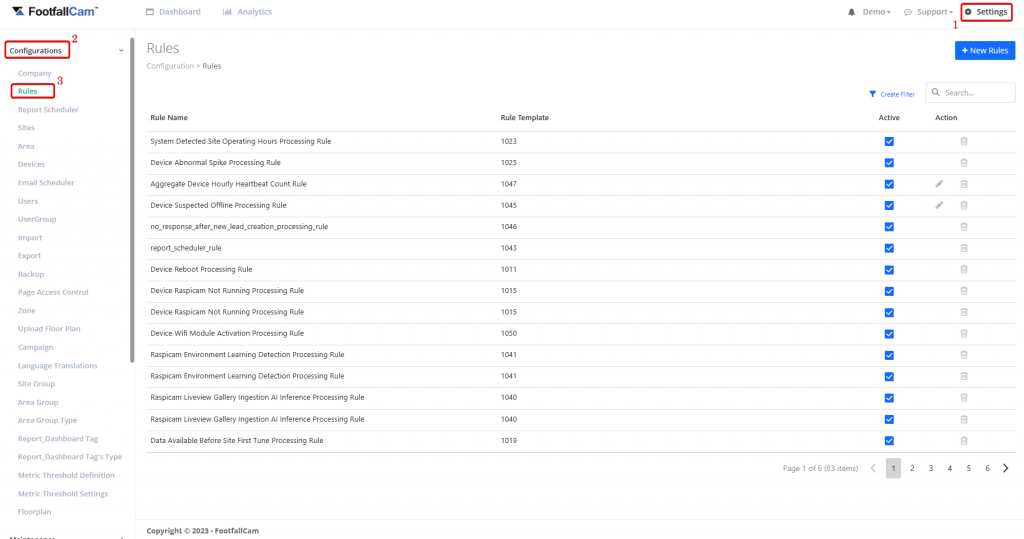
Task: Click the notification bell icon
Action: coord(851,12)
